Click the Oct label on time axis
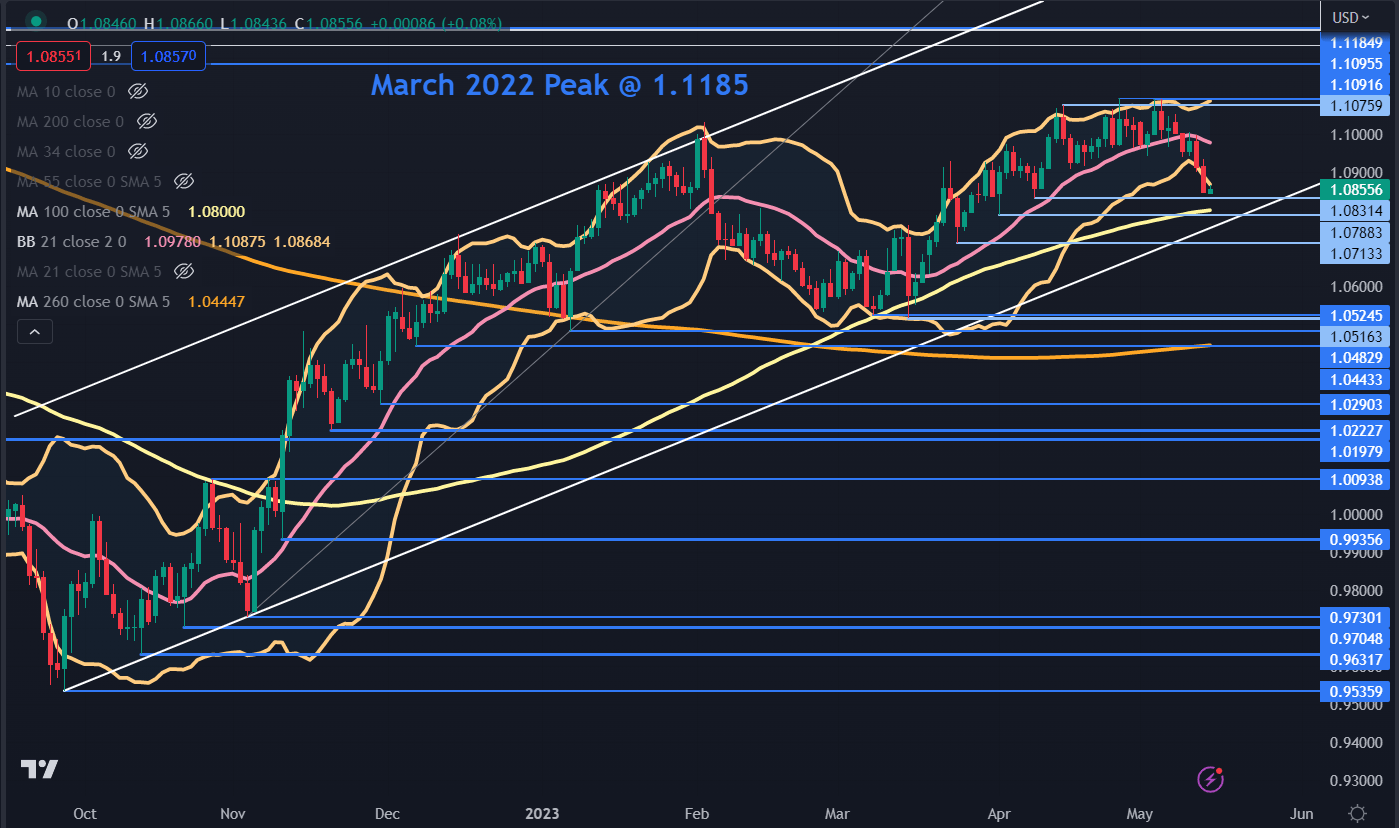The width and height of the screenshot is (1399, 828). pos(85,813)
